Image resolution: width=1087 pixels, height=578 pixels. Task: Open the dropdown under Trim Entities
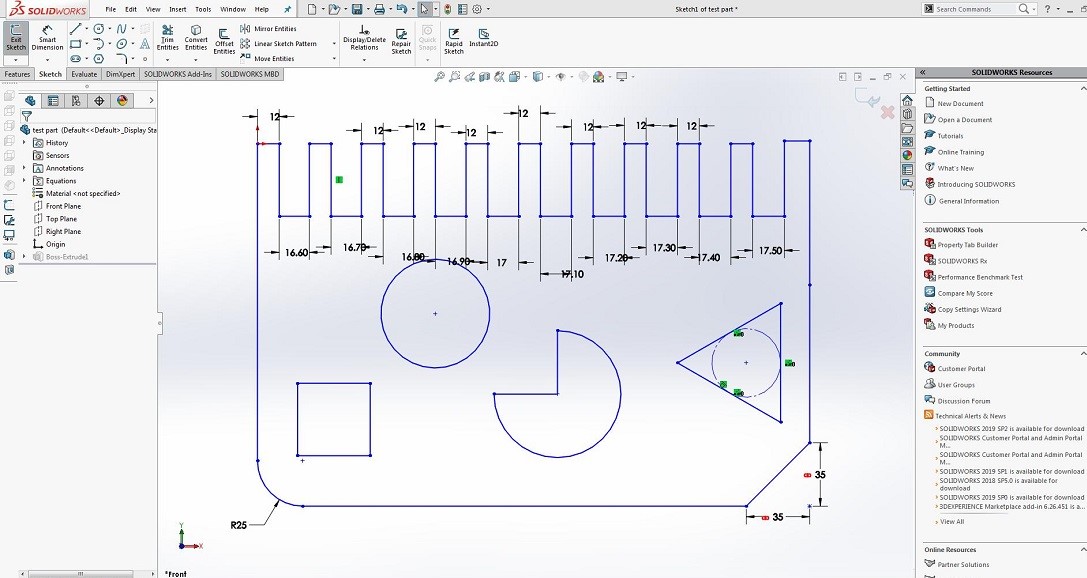167,60
